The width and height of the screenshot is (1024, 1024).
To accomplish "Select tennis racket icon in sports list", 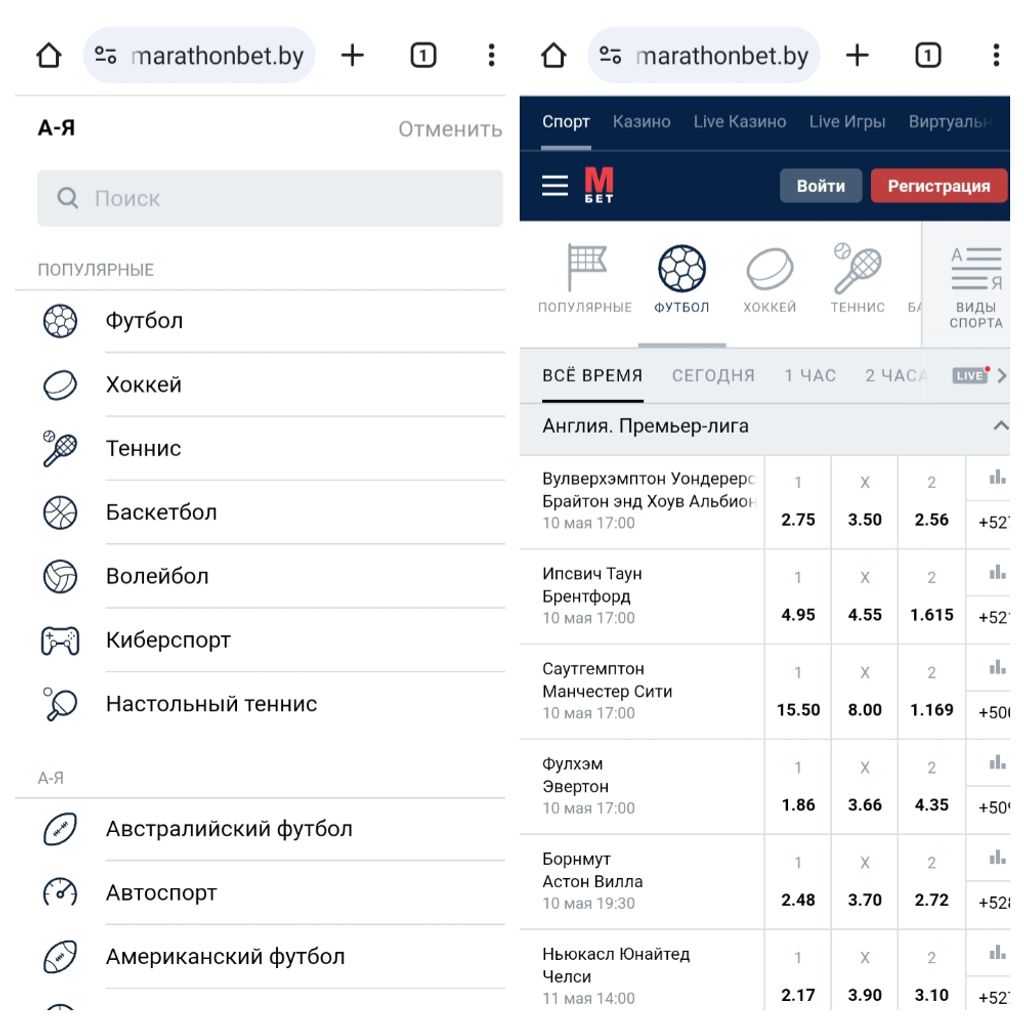I will [x=60, y=449].
